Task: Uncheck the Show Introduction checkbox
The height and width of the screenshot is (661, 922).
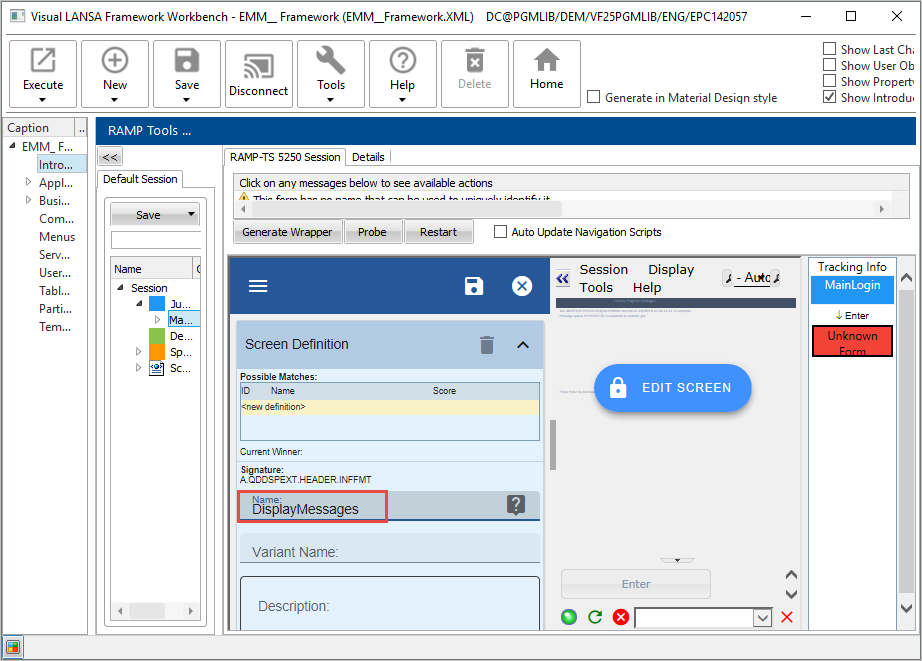Action: click(x=829, y=97)
